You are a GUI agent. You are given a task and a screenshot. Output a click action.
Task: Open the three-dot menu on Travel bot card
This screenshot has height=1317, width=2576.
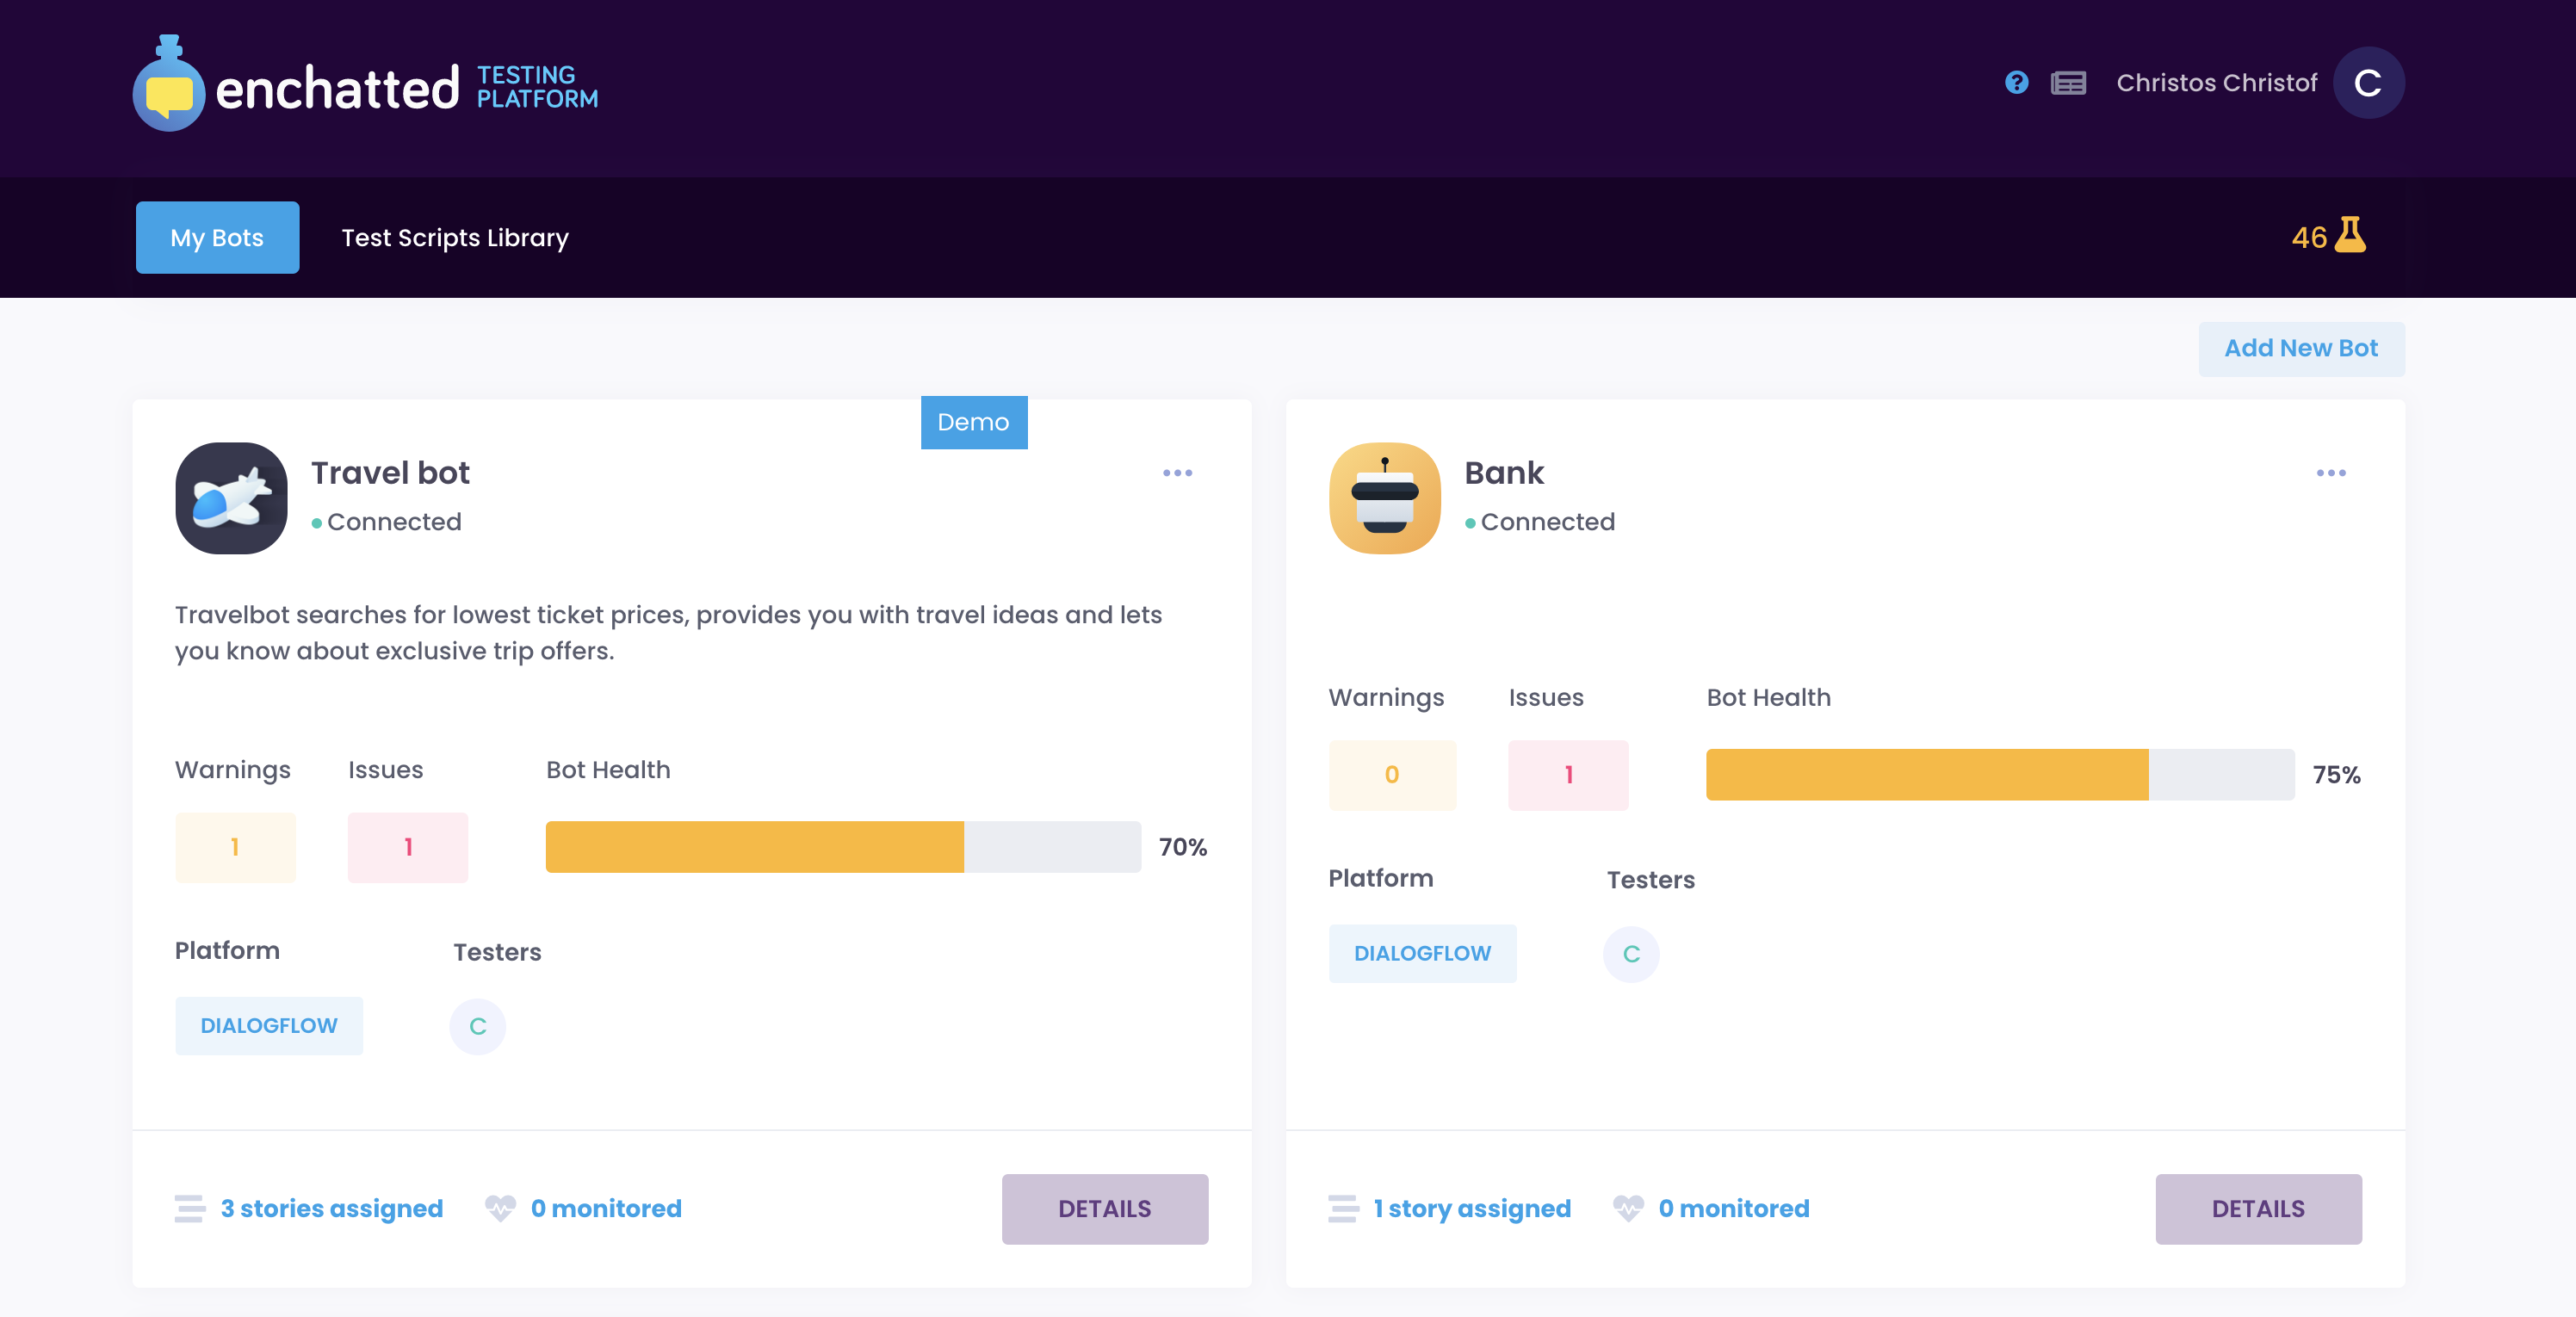coord(1178,473)
